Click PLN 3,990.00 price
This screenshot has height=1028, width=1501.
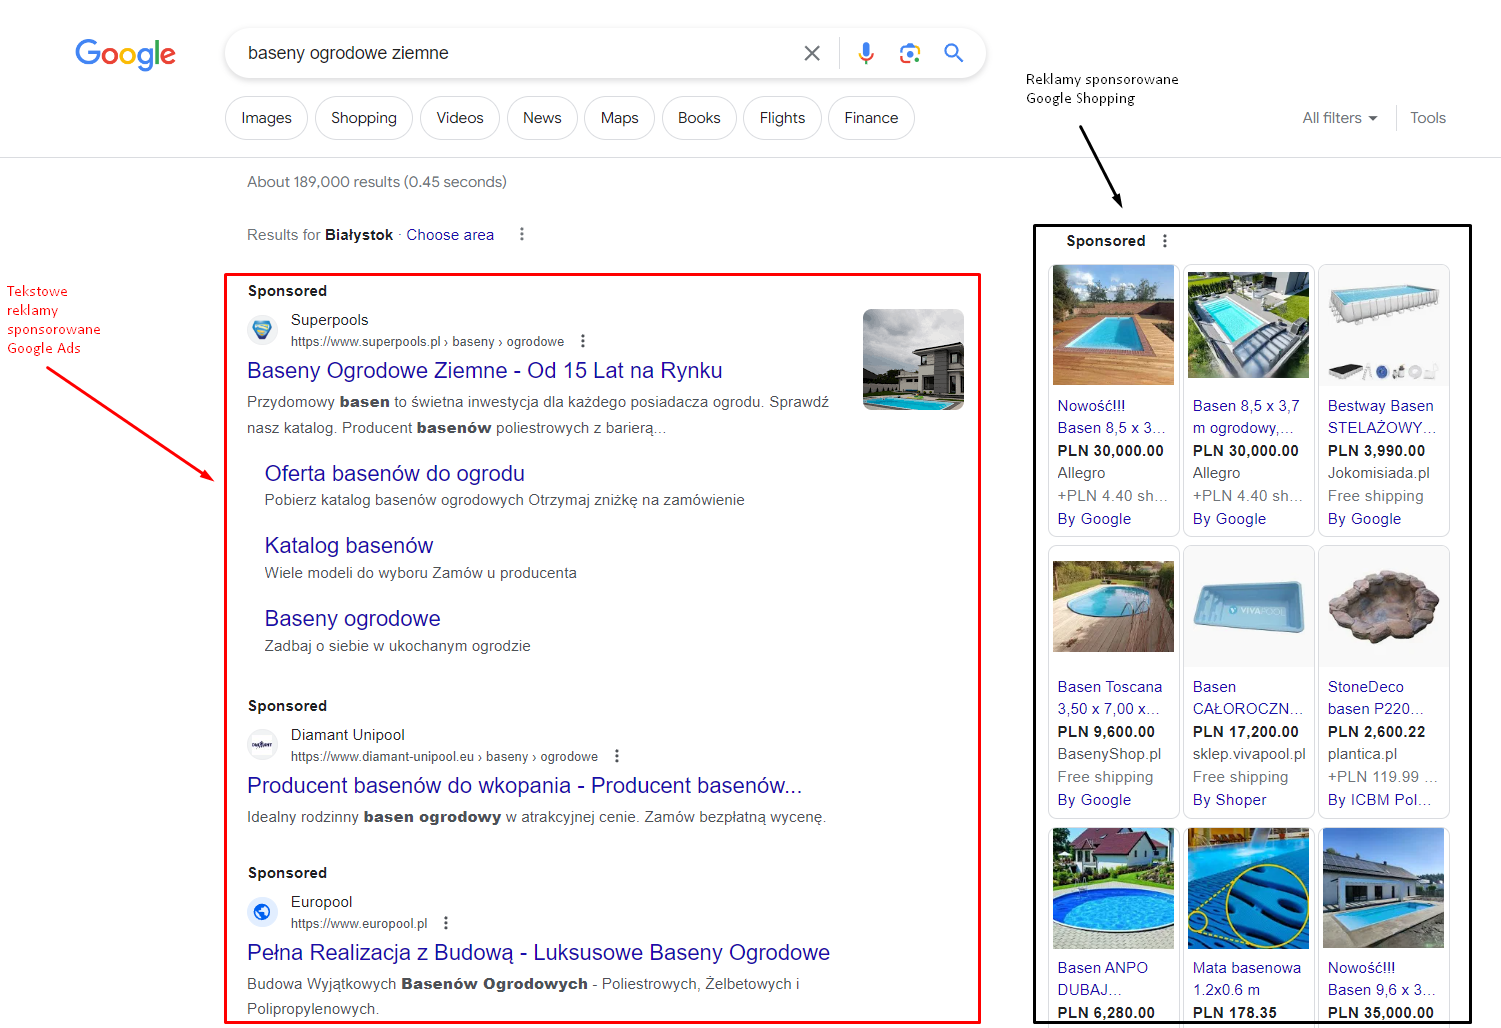coord(1376,451)
